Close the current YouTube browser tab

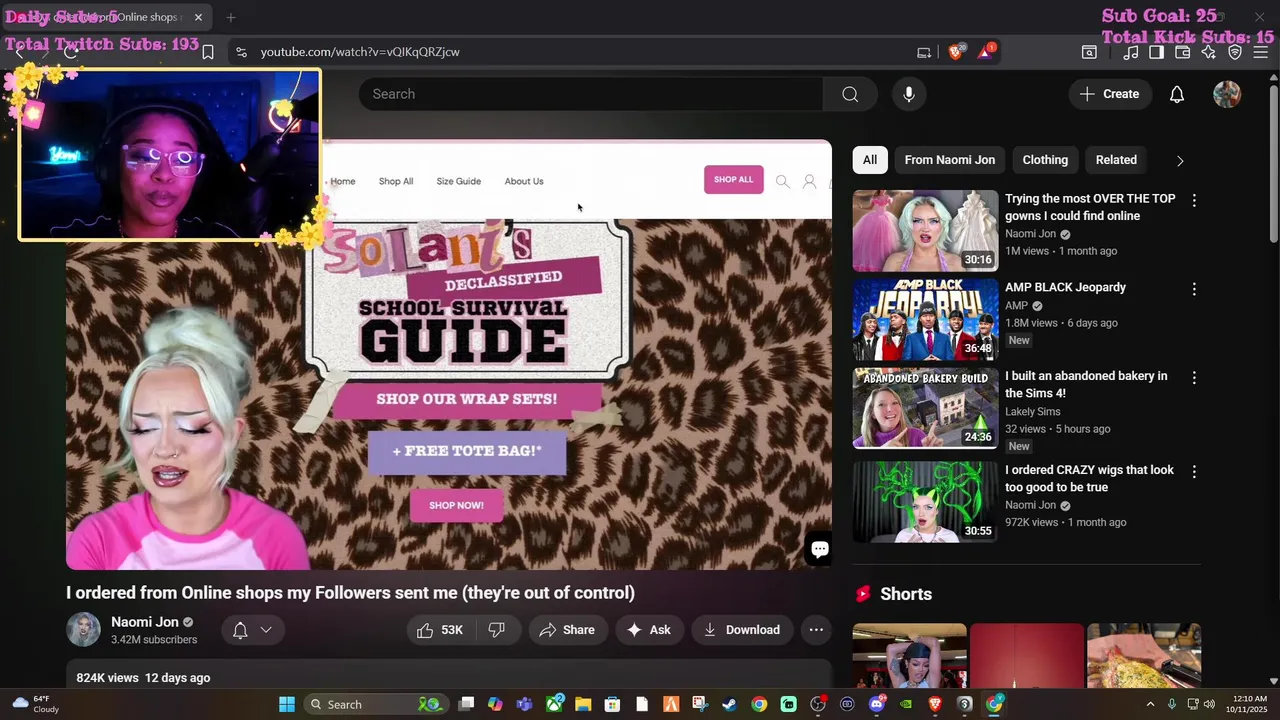[198, 17]
